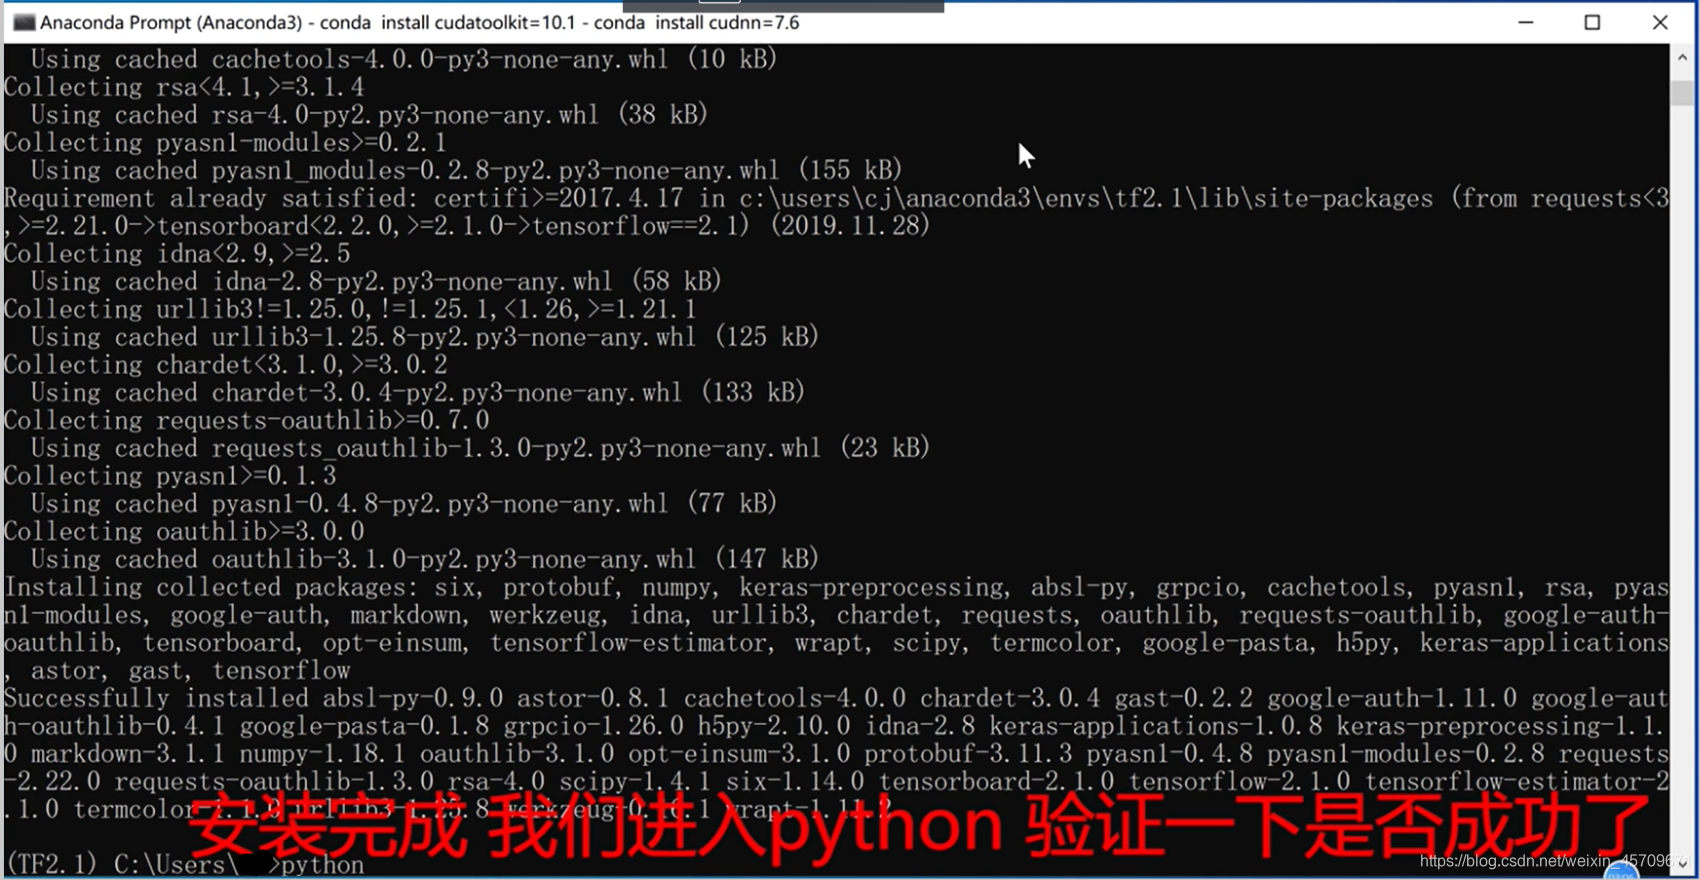1700x880 pixels.
Task: Click 'Collecting urllib3' line
Action: (350, 310)
